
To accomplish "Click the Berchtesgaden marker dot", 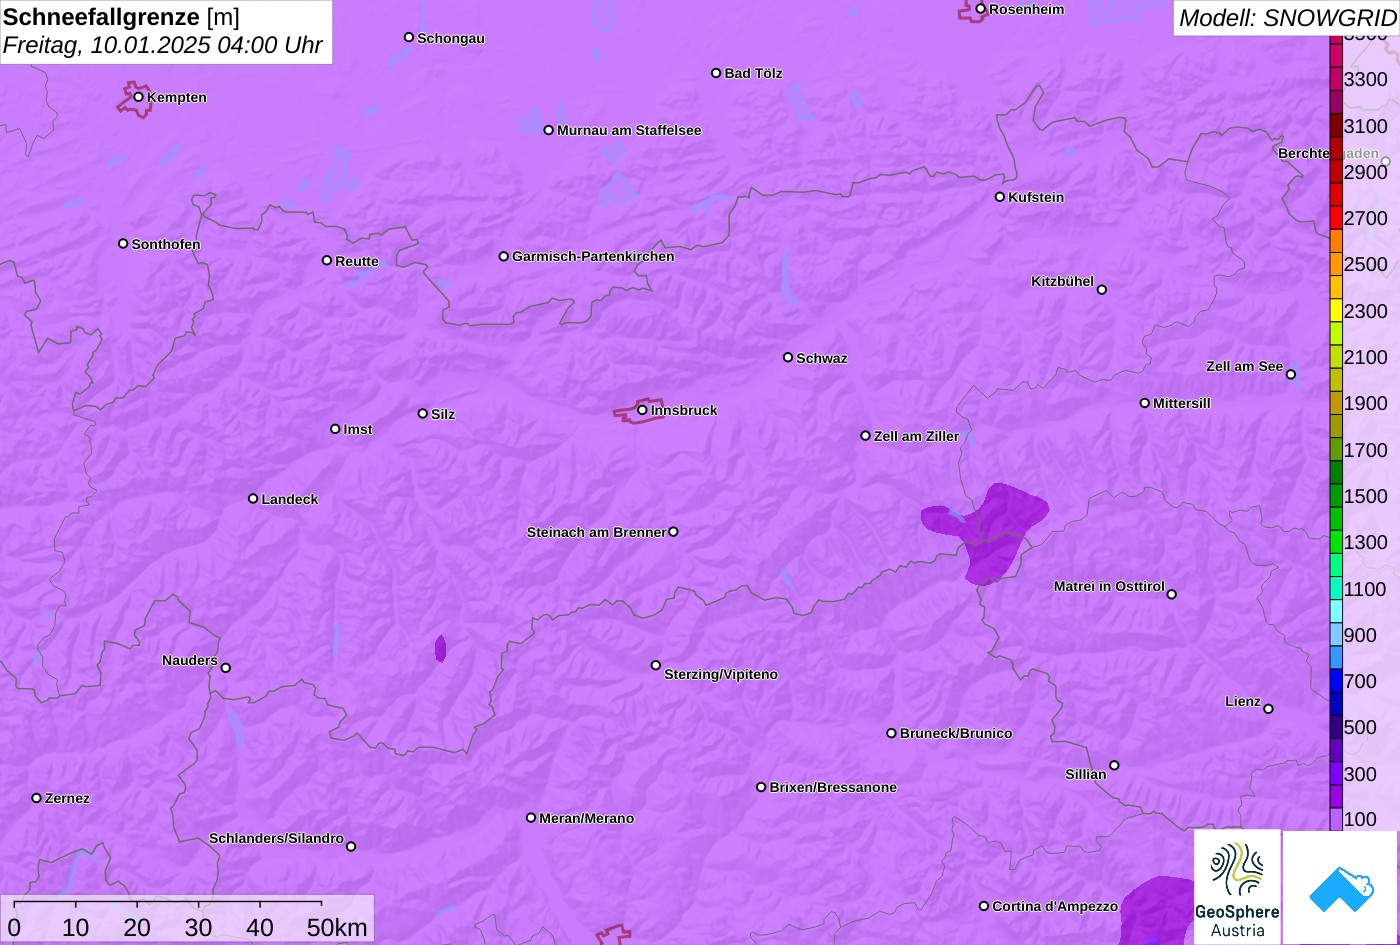I will (x=1386, y=161).
